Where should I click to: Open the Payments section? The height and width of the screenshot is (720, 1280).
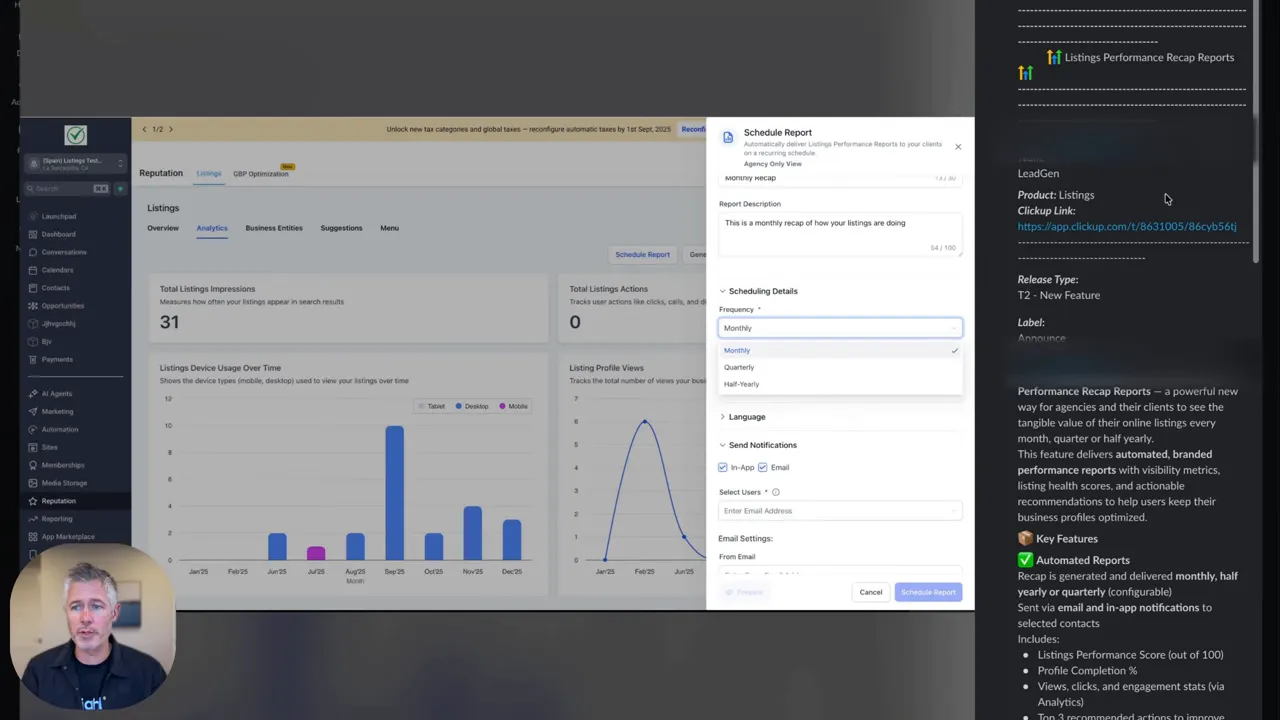[57, 359]
